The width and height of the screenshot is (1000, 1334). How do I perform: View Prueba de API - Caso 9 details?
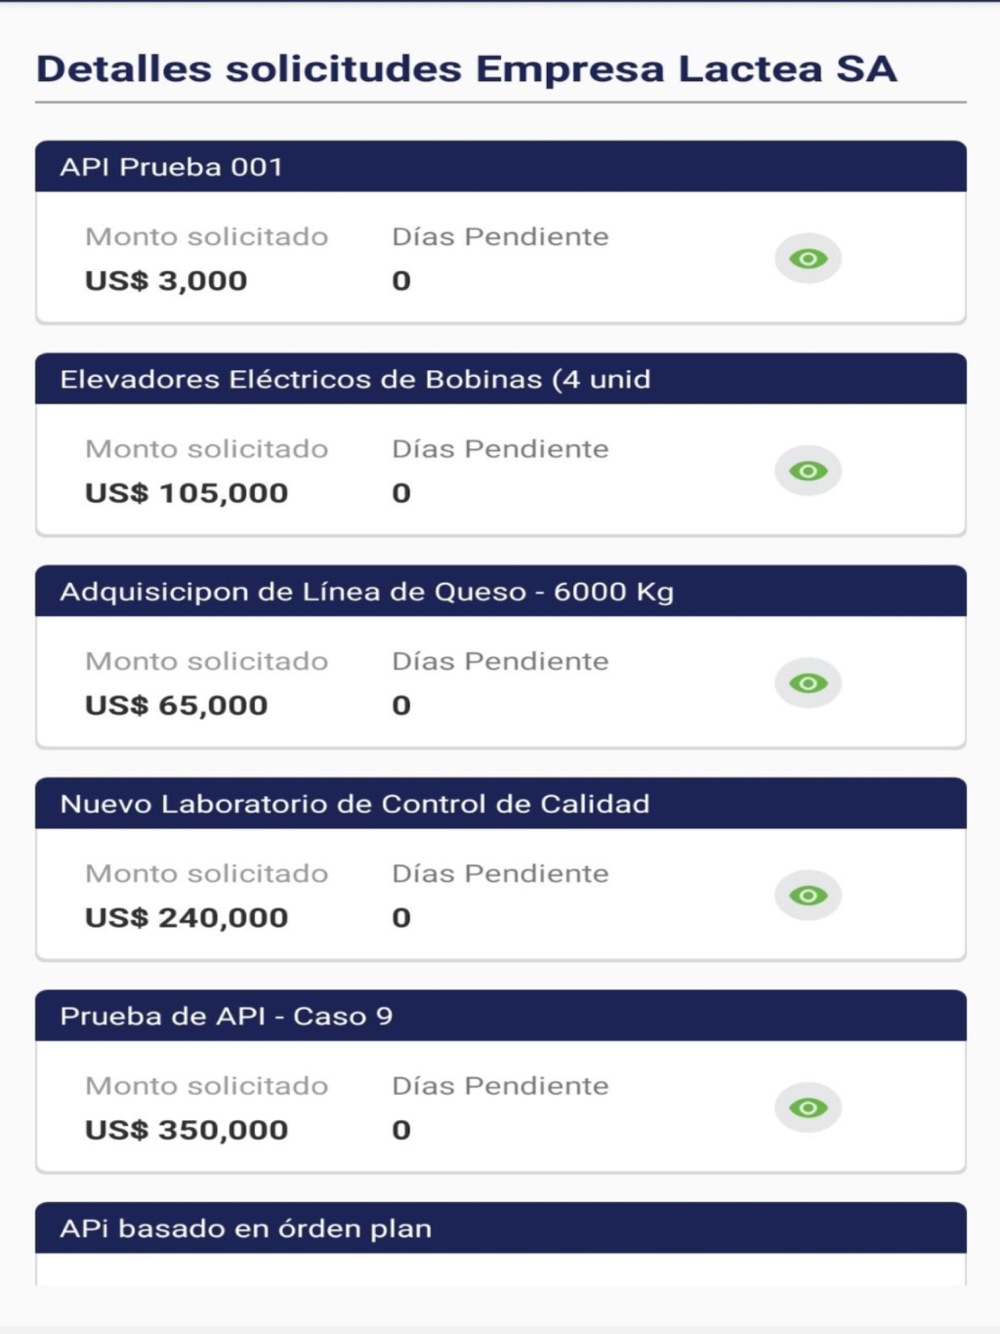(808, 1108)
